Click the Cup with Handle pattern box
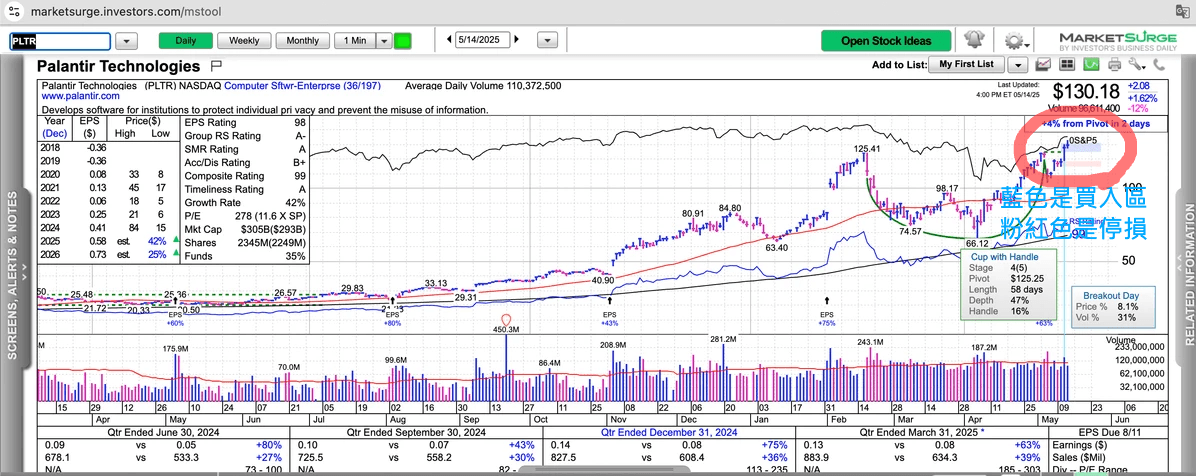 click(1009, 284)
